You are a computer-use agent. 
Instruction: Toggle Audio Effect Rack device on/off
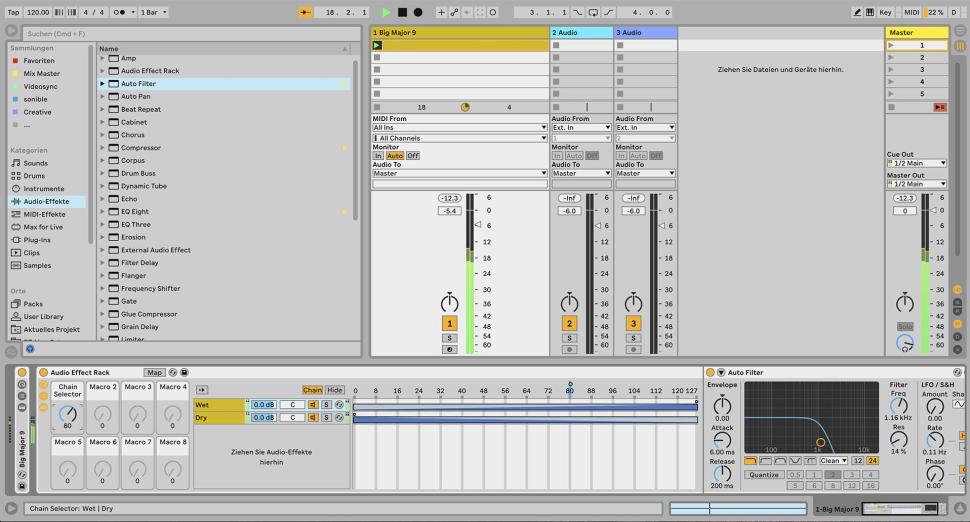(x=43, y=372)
